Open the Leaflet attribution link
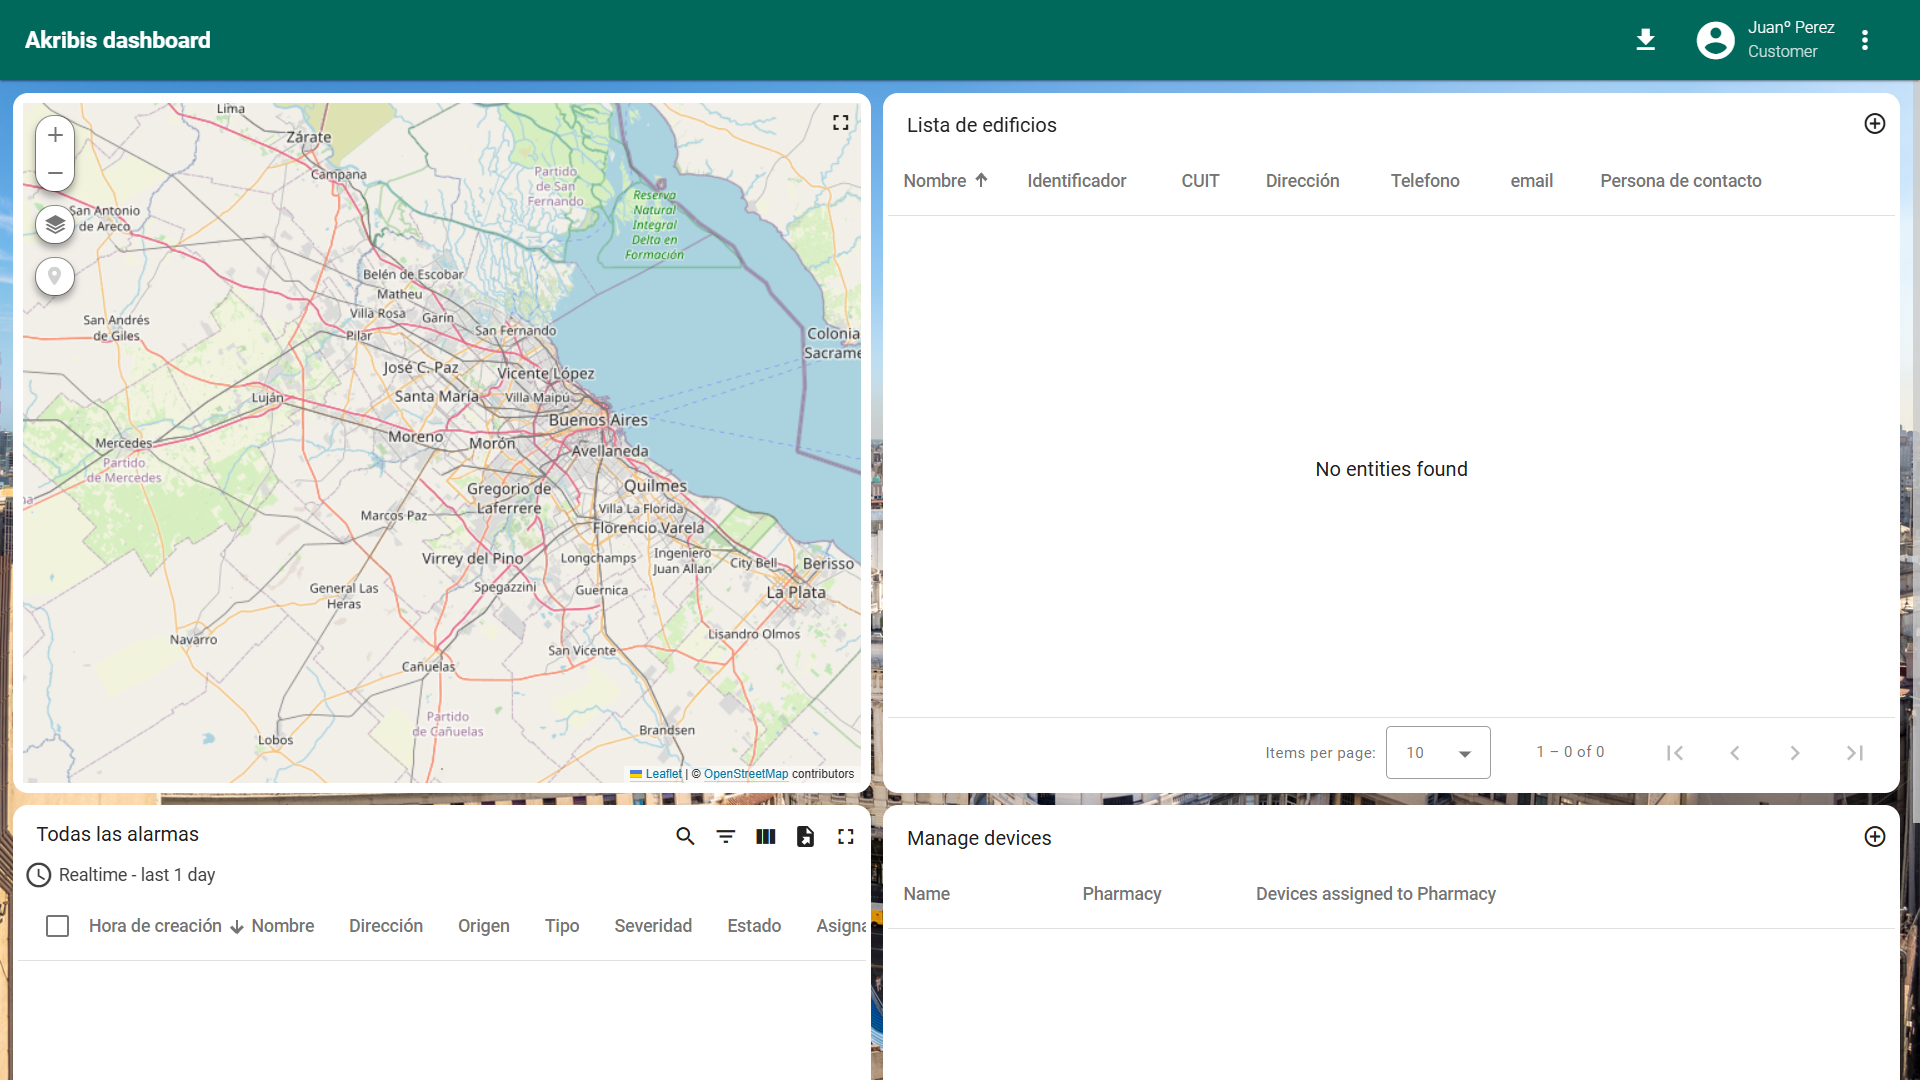 click(662, 774)
